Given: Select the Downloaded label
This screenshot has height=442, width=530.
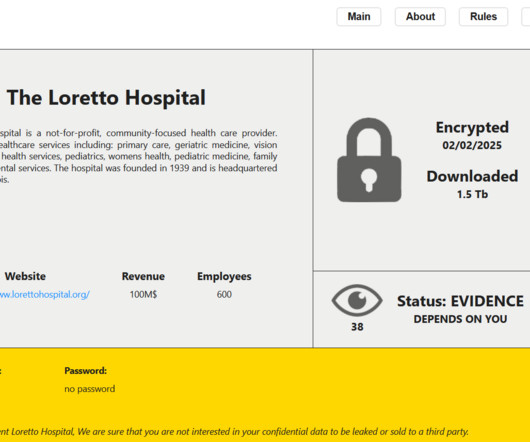Looking at the screenshot, I should (x=472, y=176).
